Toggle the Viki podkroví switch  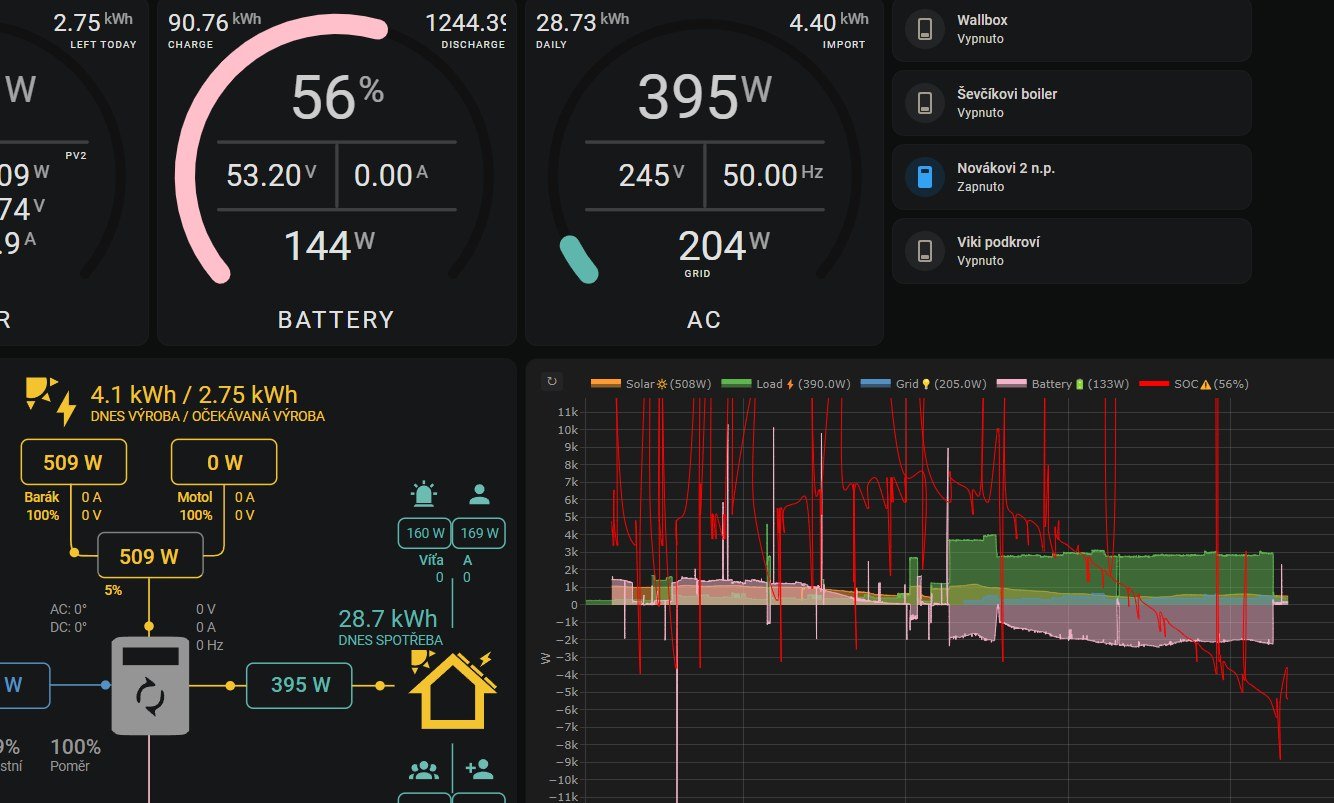pyautogui.click(x=925, y=251)
